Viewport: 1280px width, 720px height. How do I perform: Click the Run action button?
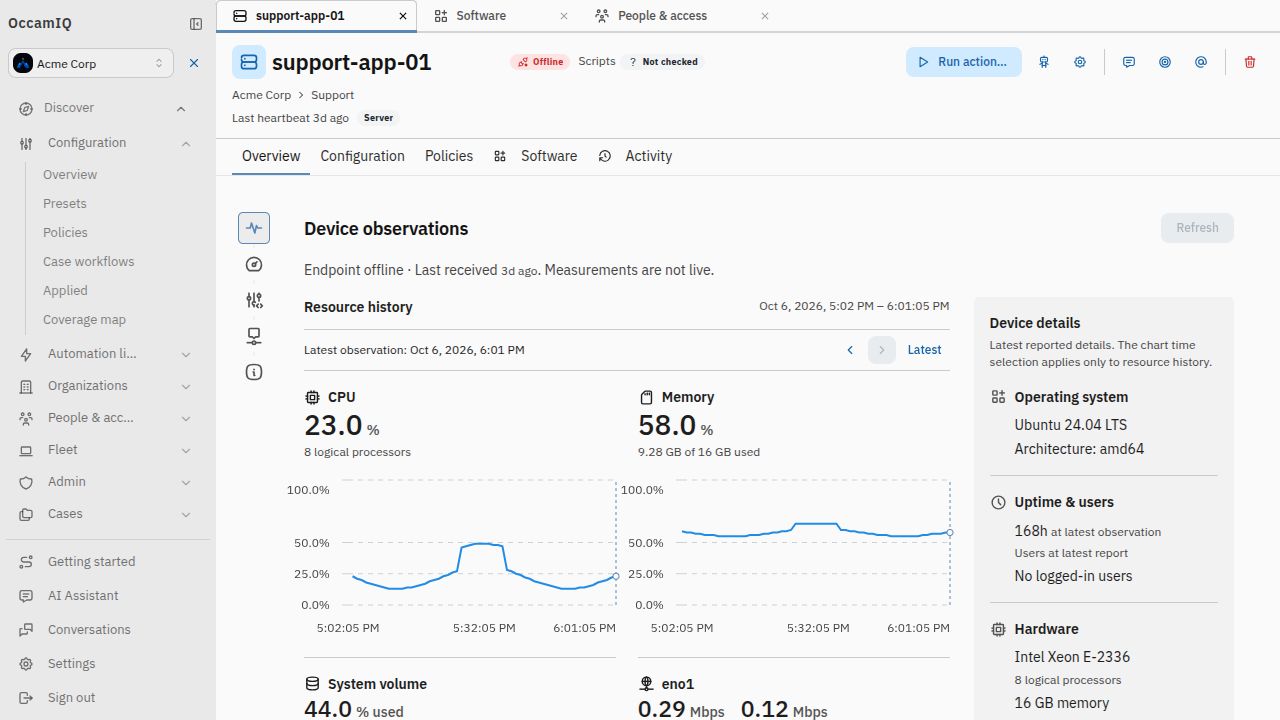[964, 62]
